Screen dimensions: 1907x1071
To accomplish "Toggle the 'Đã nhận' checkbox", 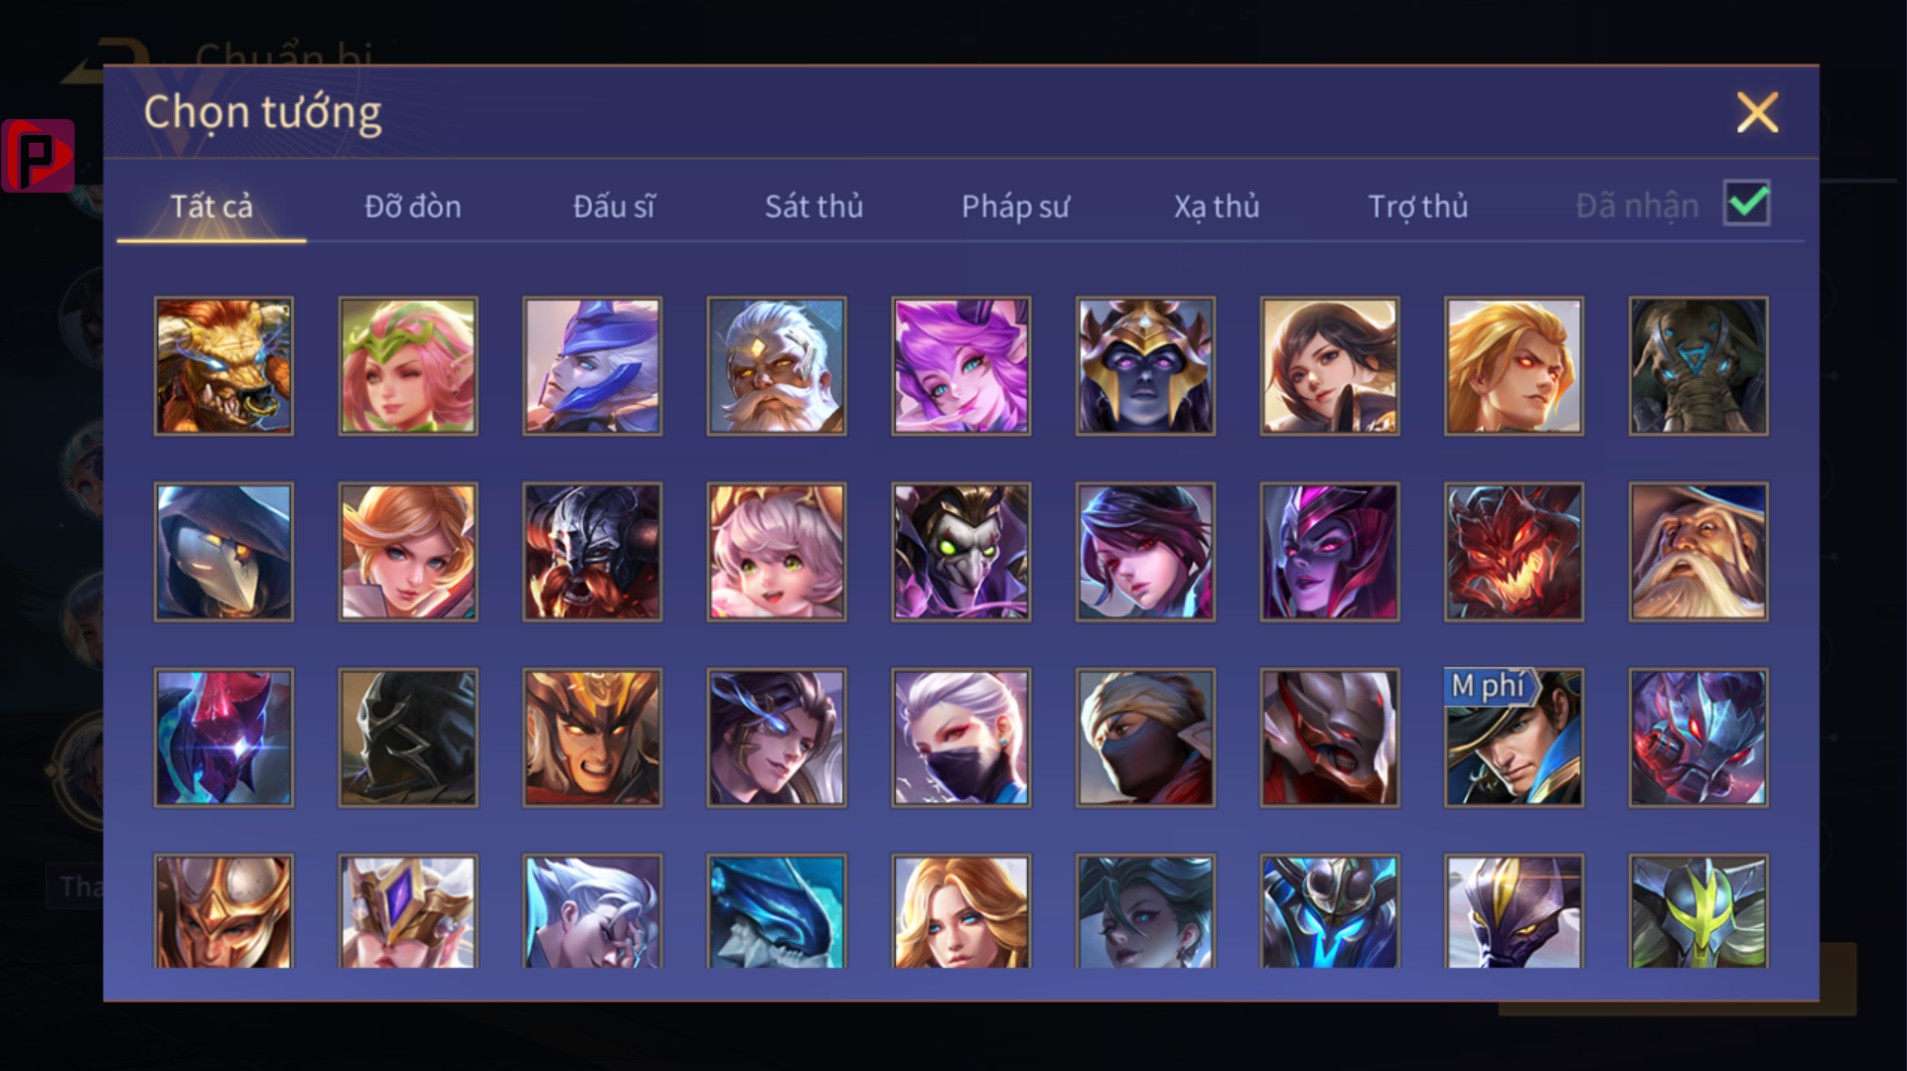I will pos(1747,204).
